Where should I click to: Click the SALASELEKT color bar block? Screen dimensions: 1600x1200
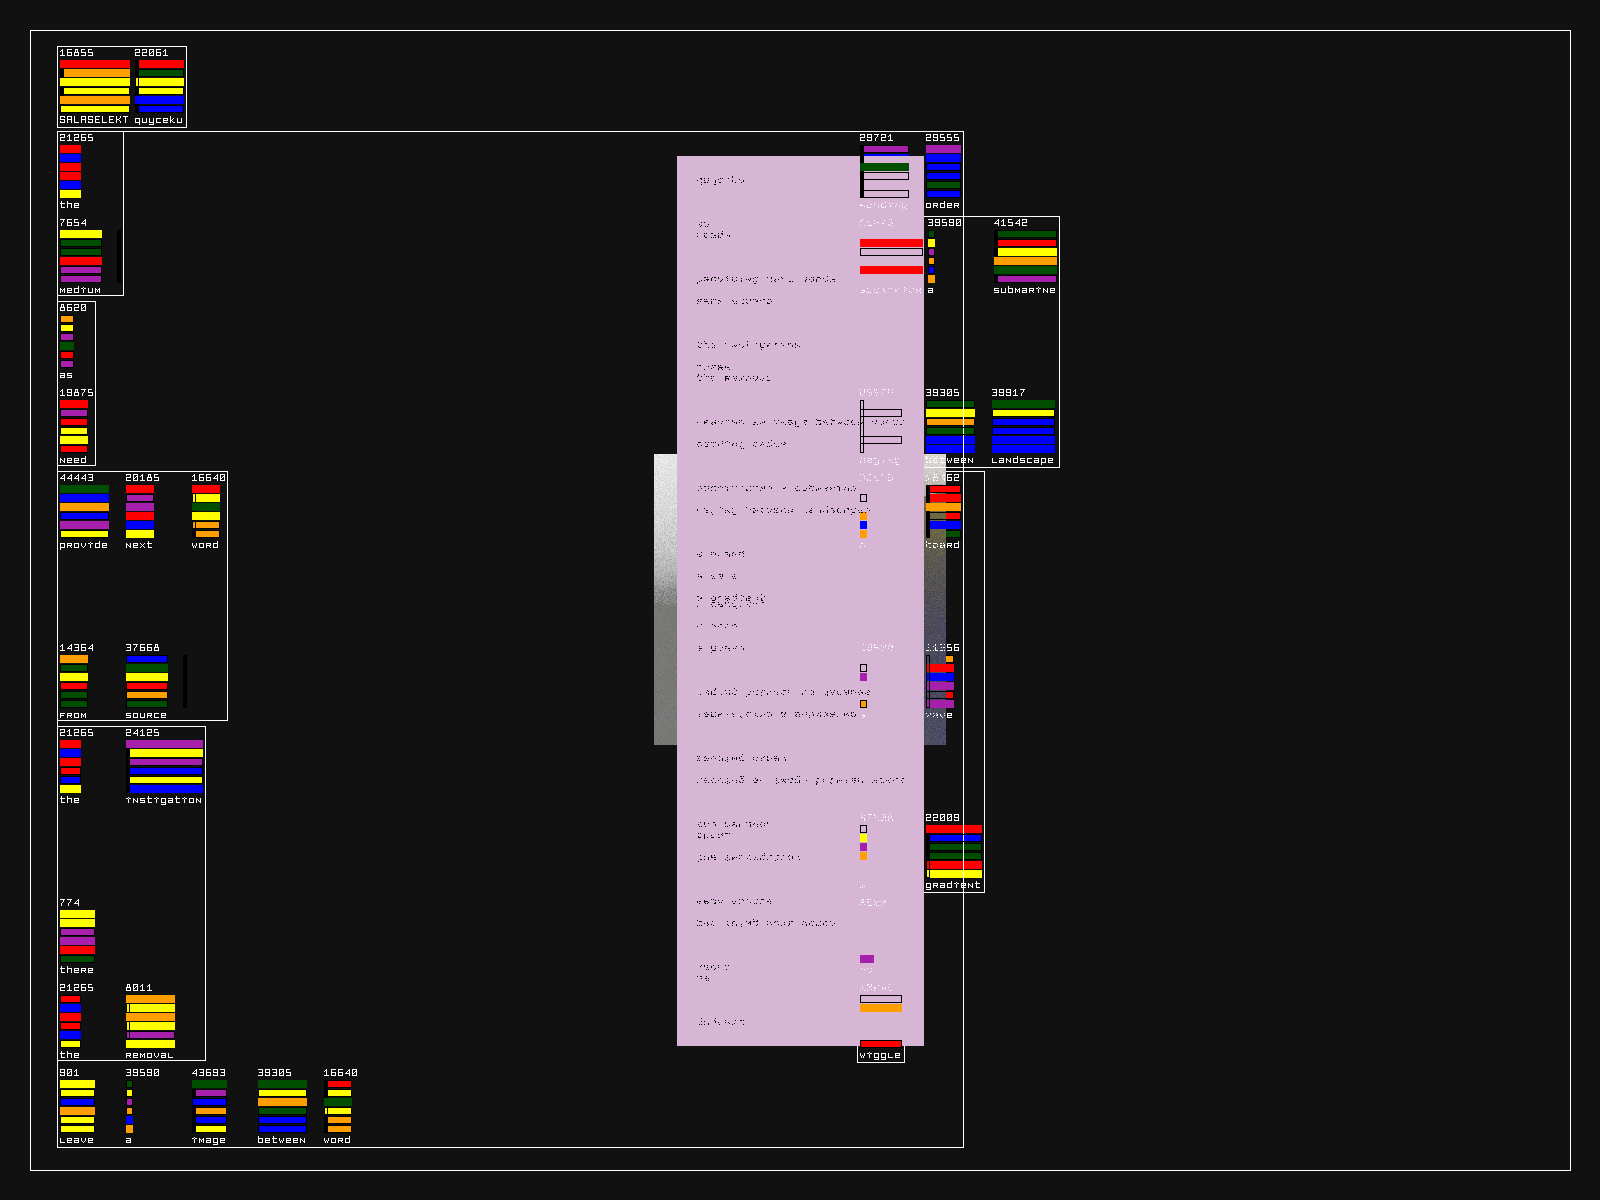tap(94, 86)
